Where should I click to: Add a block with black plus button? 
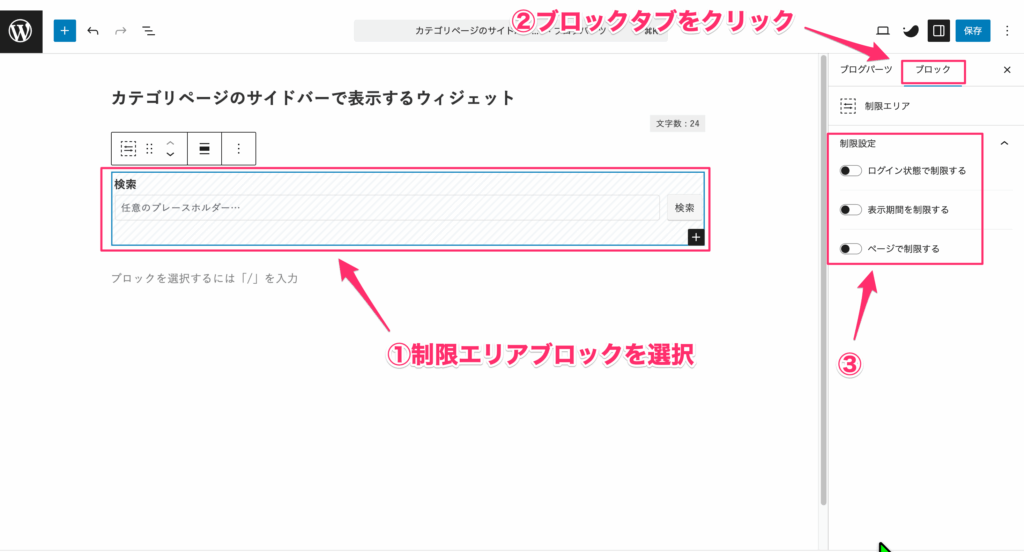click(x=696, y=237)
